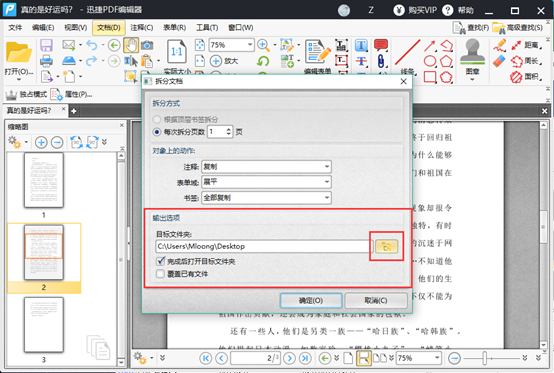Click the Email envelope icon
Viewport: 554px width, 373px height.
(69, 45)
